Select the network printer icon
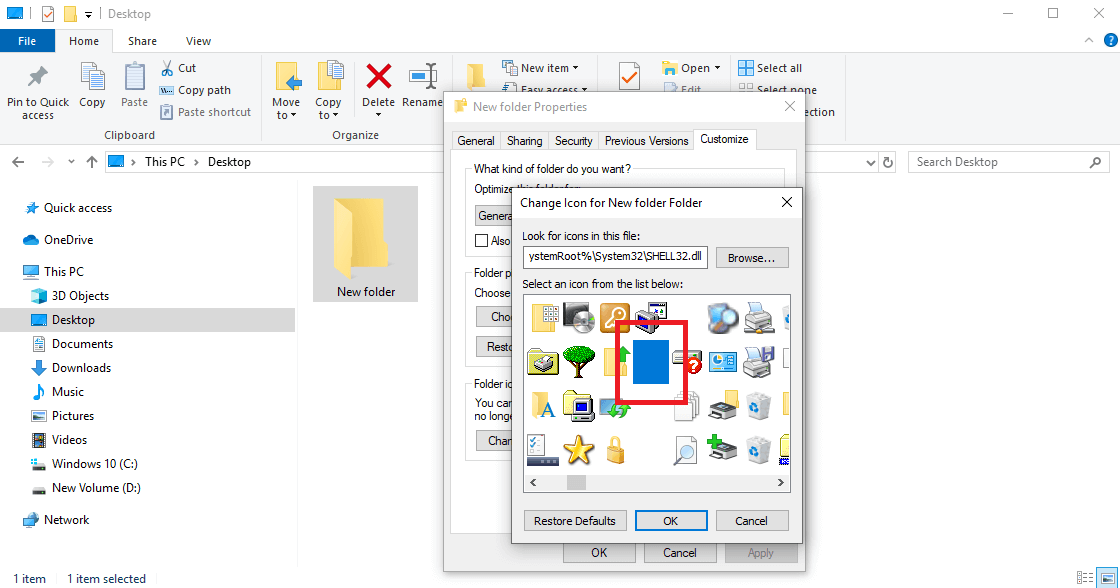Image resolution: width=1120 pixels, height=588 pixels. point(758,318)
